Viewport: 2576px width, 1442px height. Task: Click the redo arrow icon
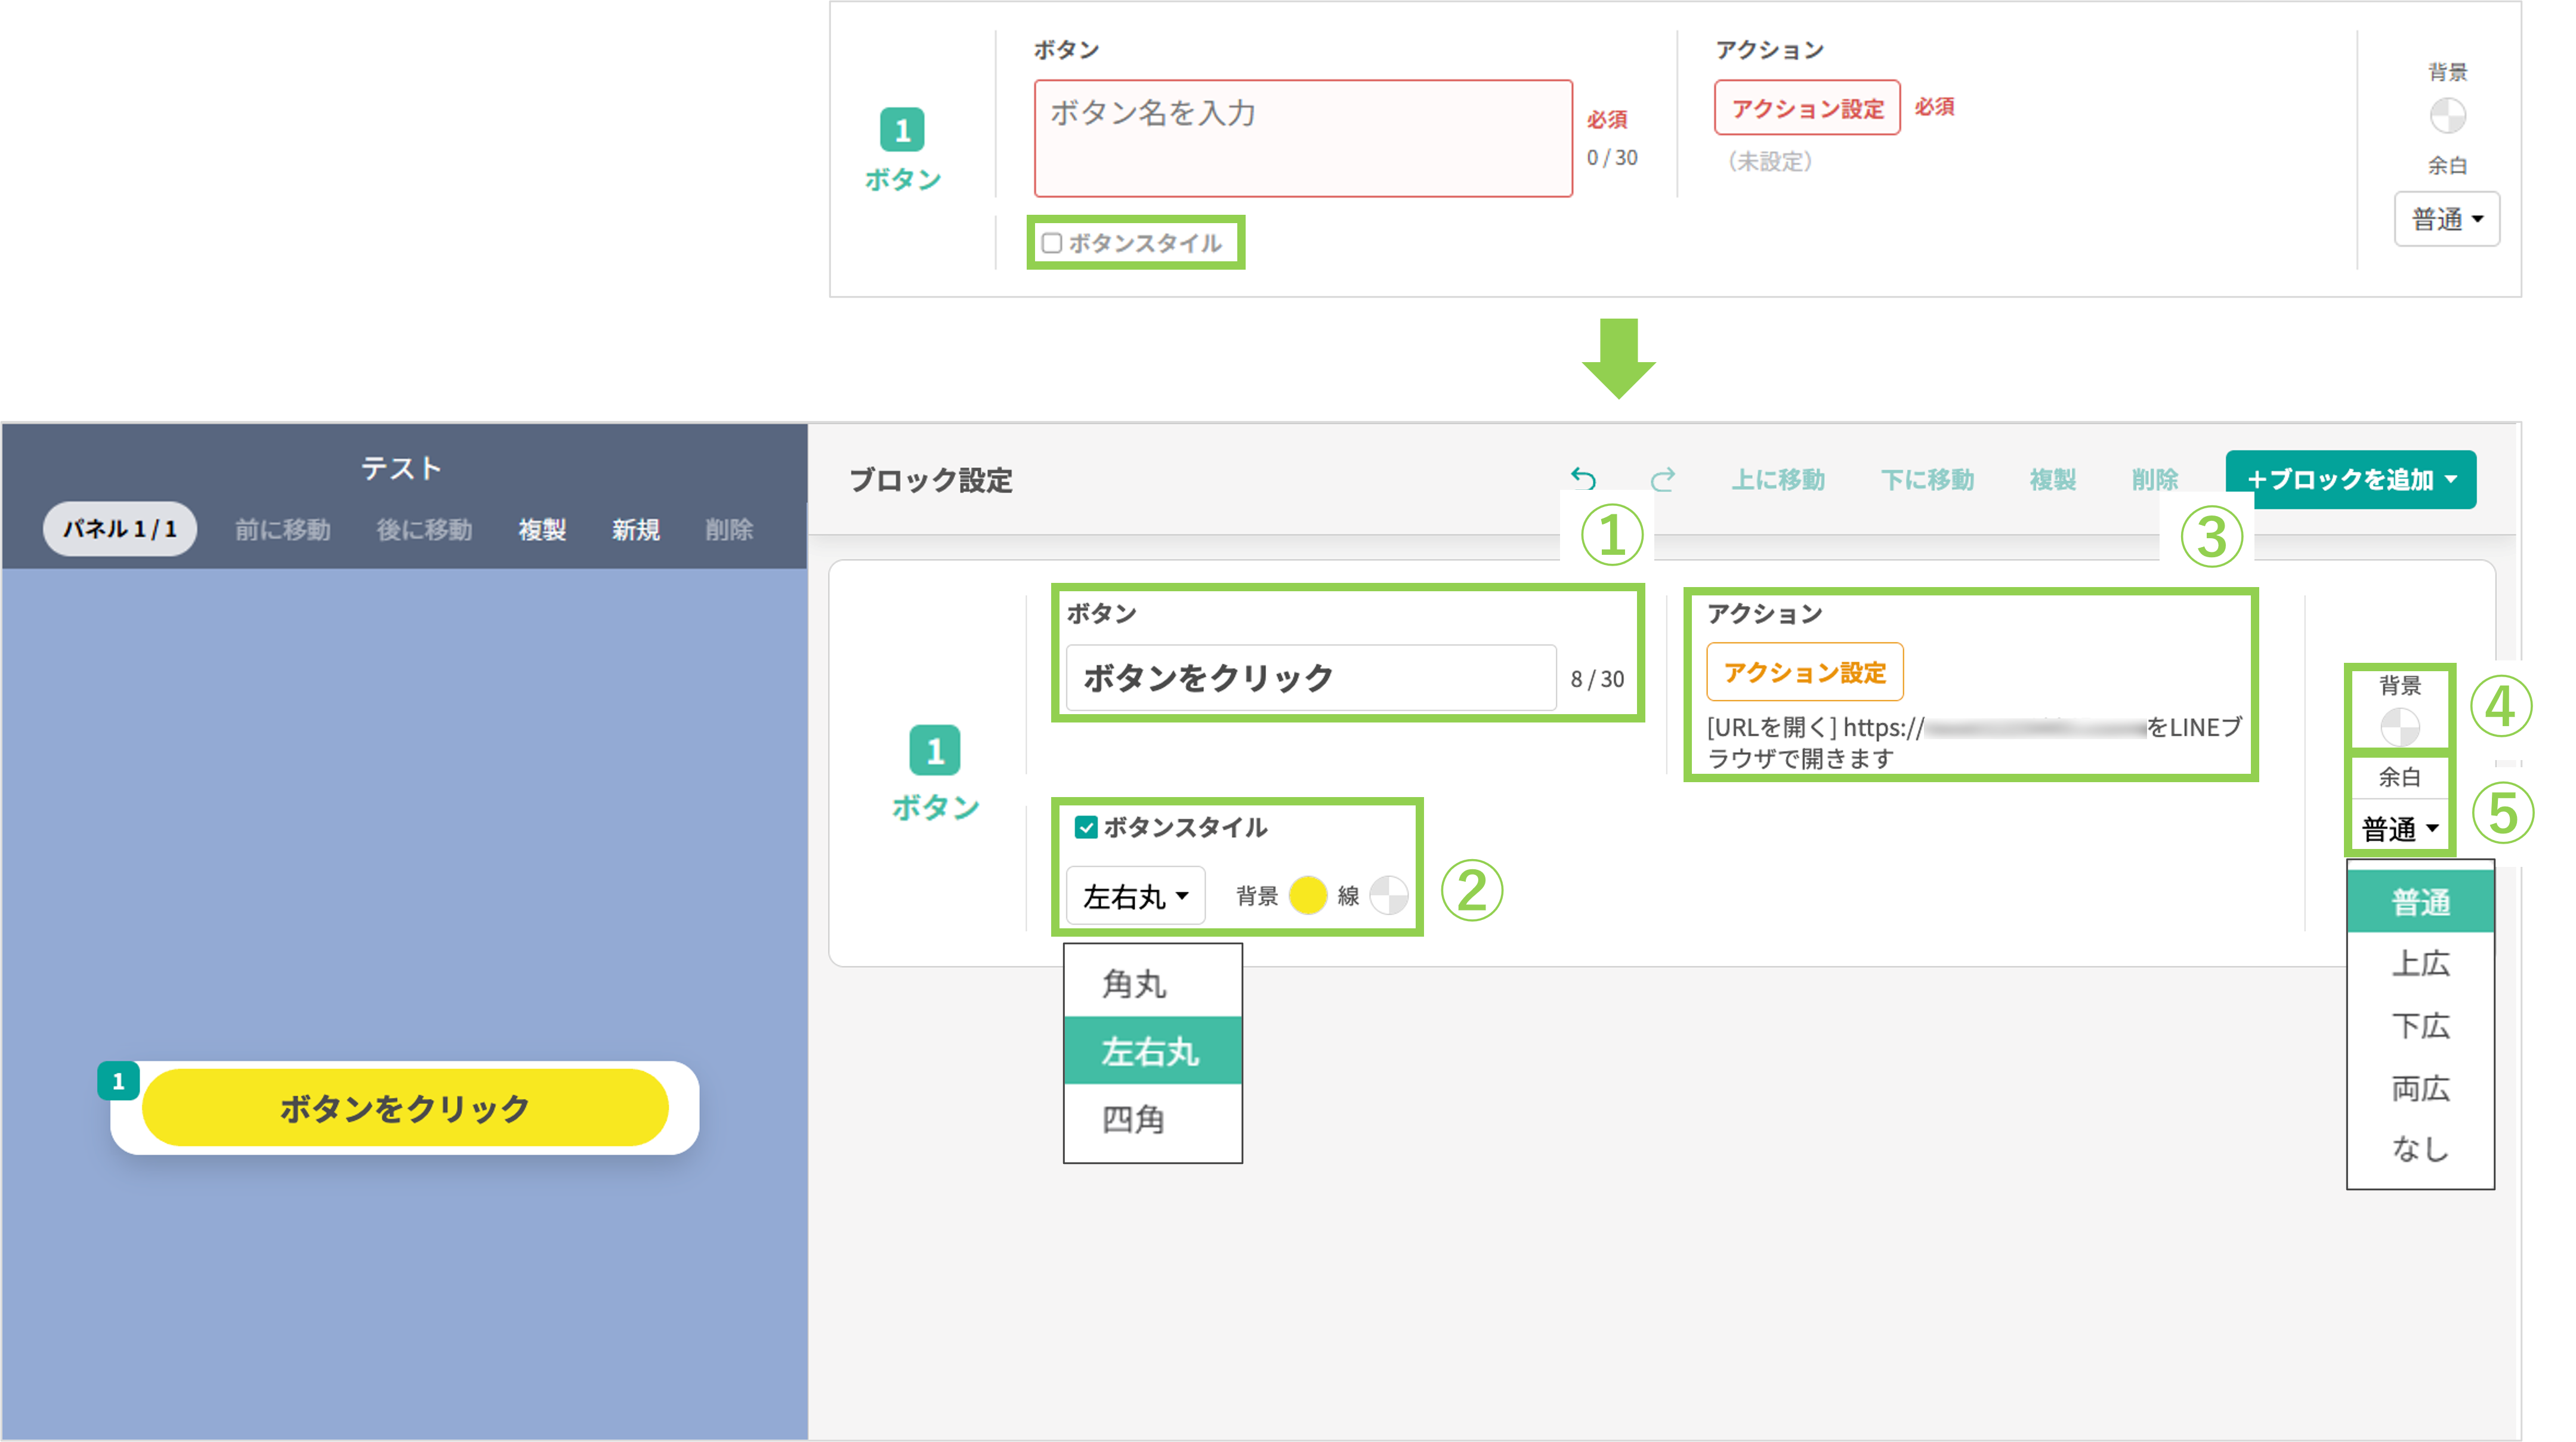pos(1662,480)
